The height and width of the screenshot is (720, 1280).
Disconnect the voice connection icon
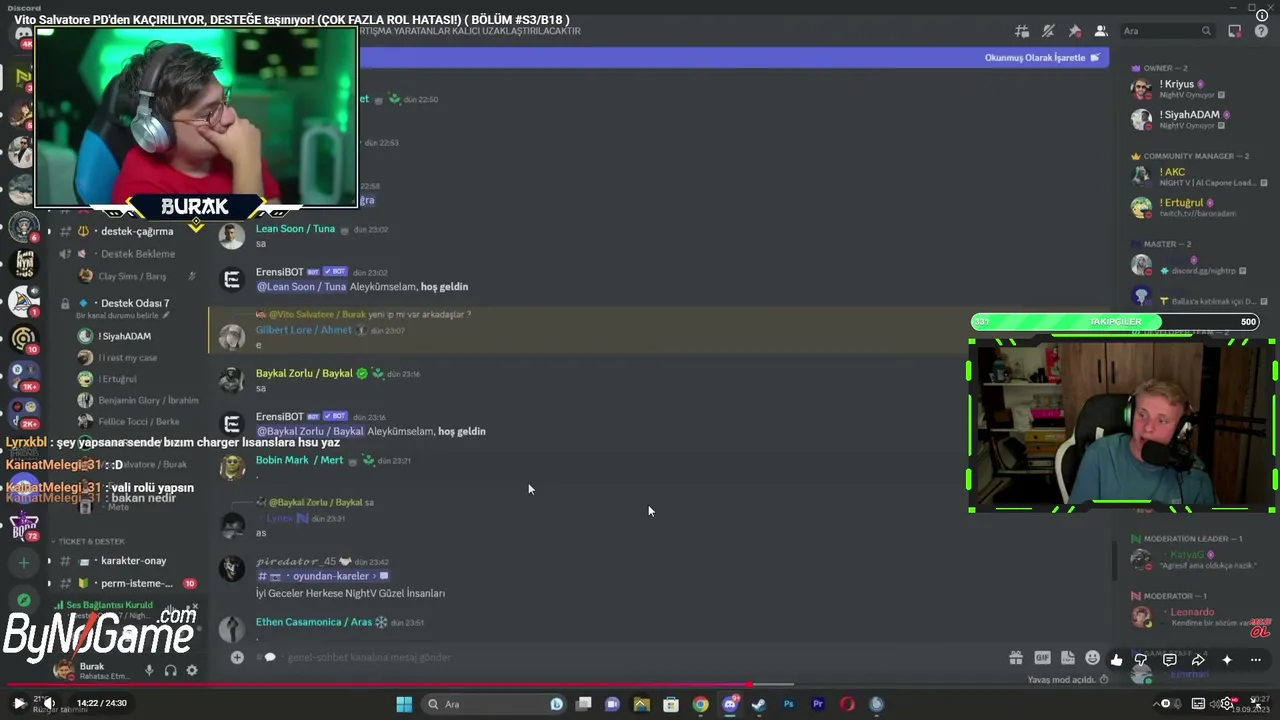(194, 607)
